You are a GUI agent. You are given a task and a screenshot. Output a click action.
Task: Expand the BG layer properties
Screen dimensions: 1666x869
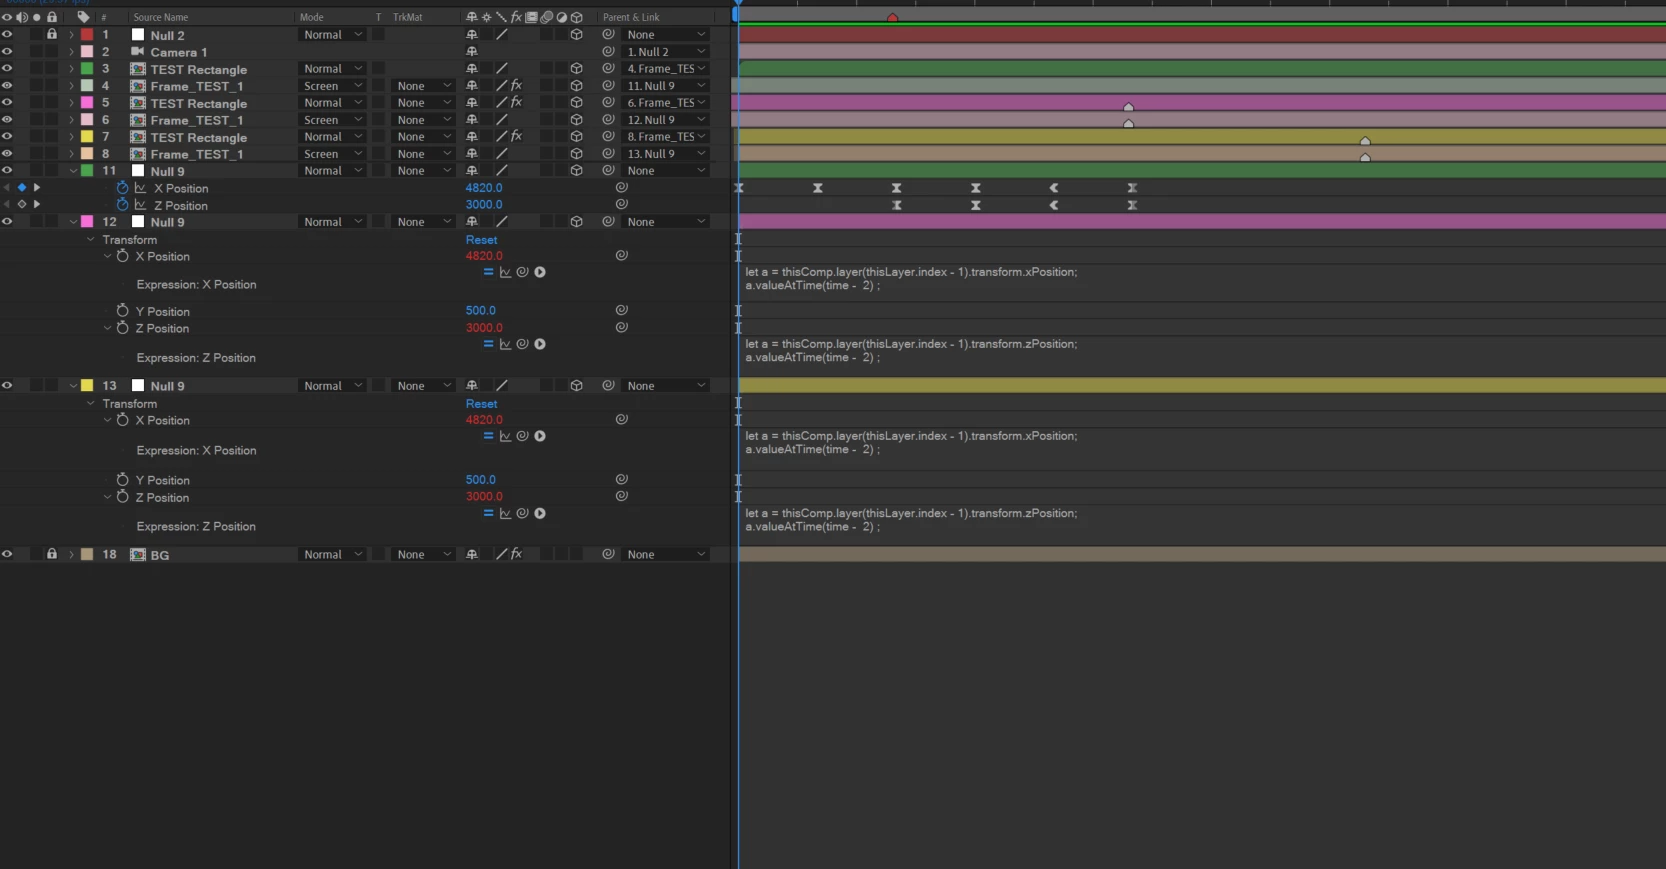(72, 554)
